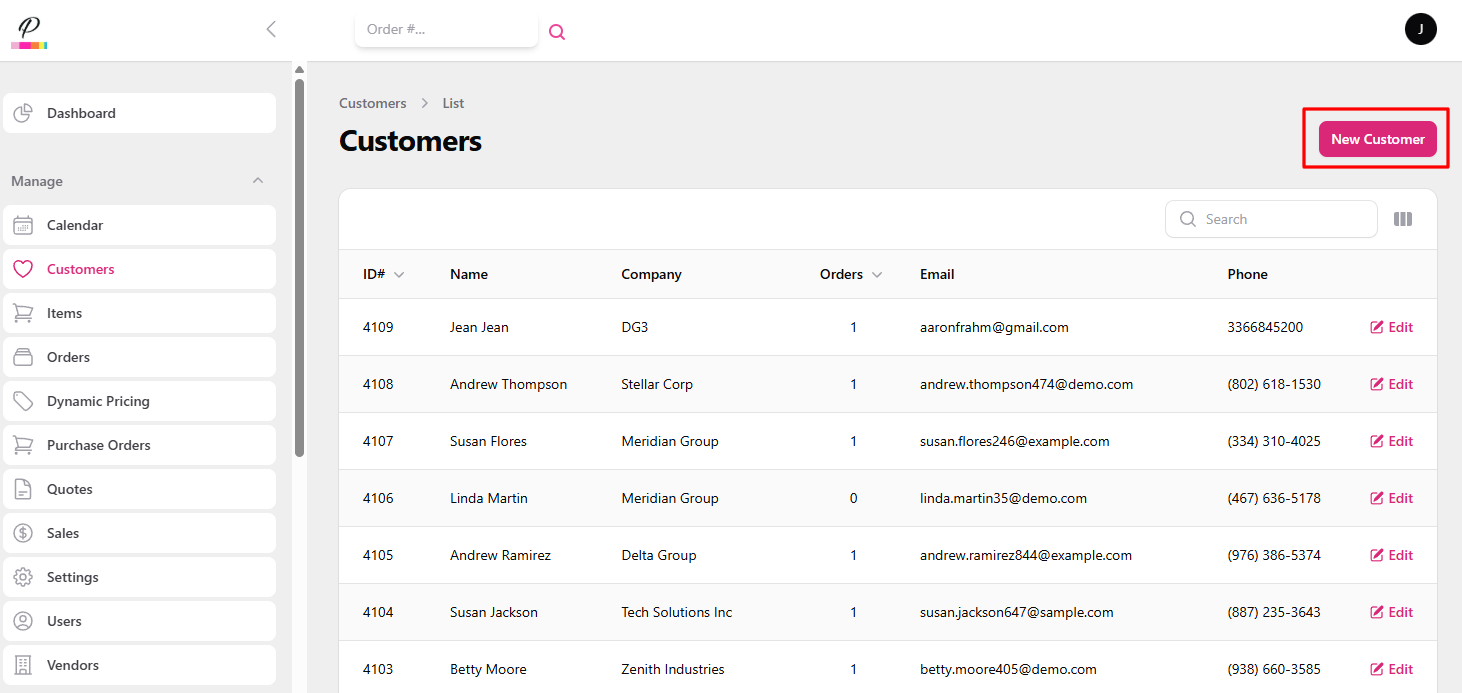
Task: Open Susan Flores' order count link
Action: 853,441
